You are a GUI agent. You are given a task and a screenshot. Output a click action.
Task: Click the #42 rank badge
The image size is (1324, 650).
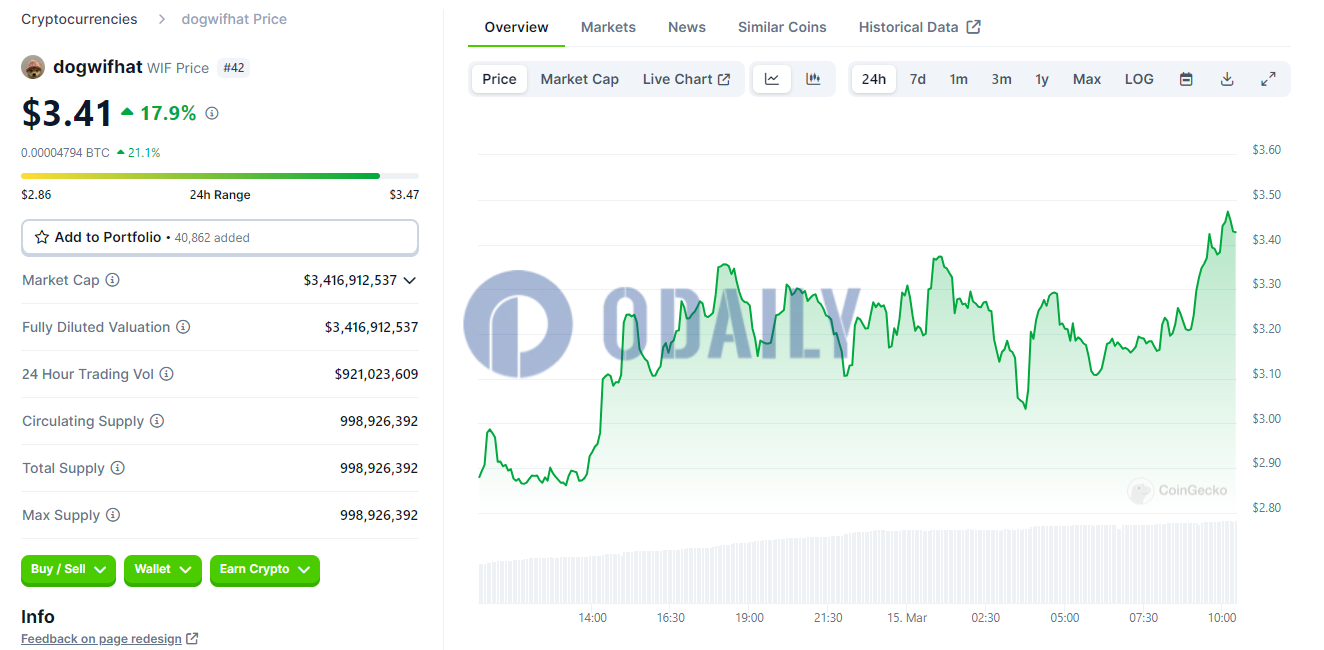click(234, 68)
